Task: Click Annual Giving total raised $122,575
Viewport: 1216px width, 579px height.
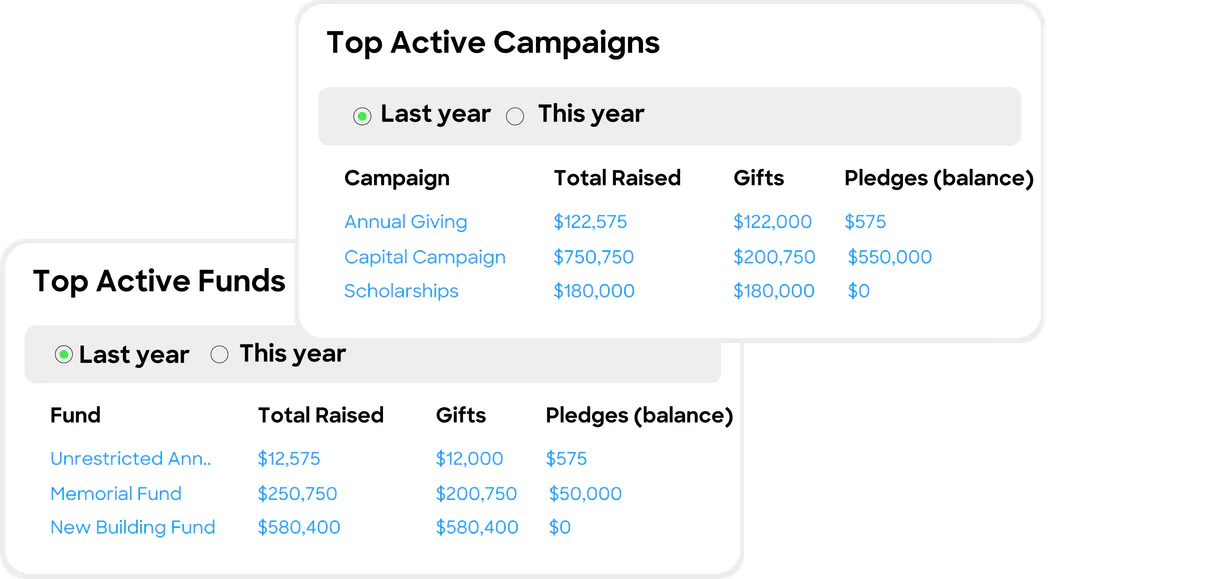Action: [x=590, y=222]
